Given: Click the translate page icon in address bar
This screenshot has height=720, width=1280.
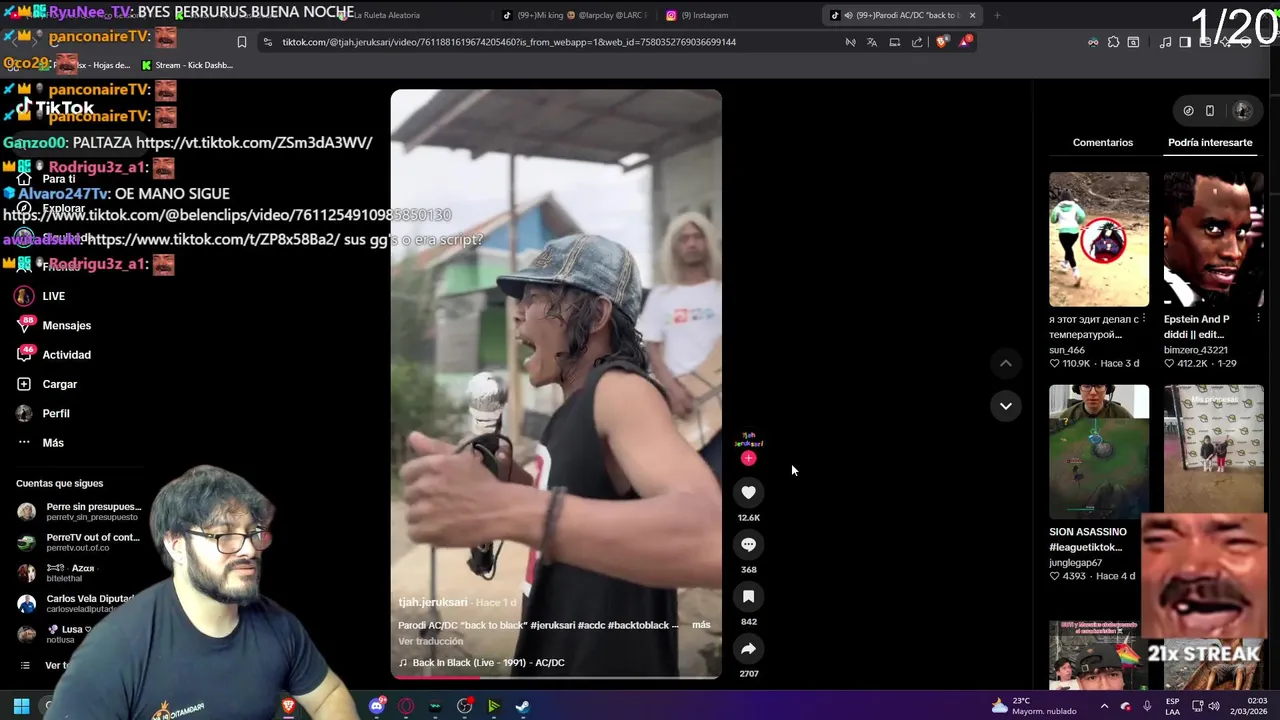Looking at the screenshot, I should (x=872, y=42).
